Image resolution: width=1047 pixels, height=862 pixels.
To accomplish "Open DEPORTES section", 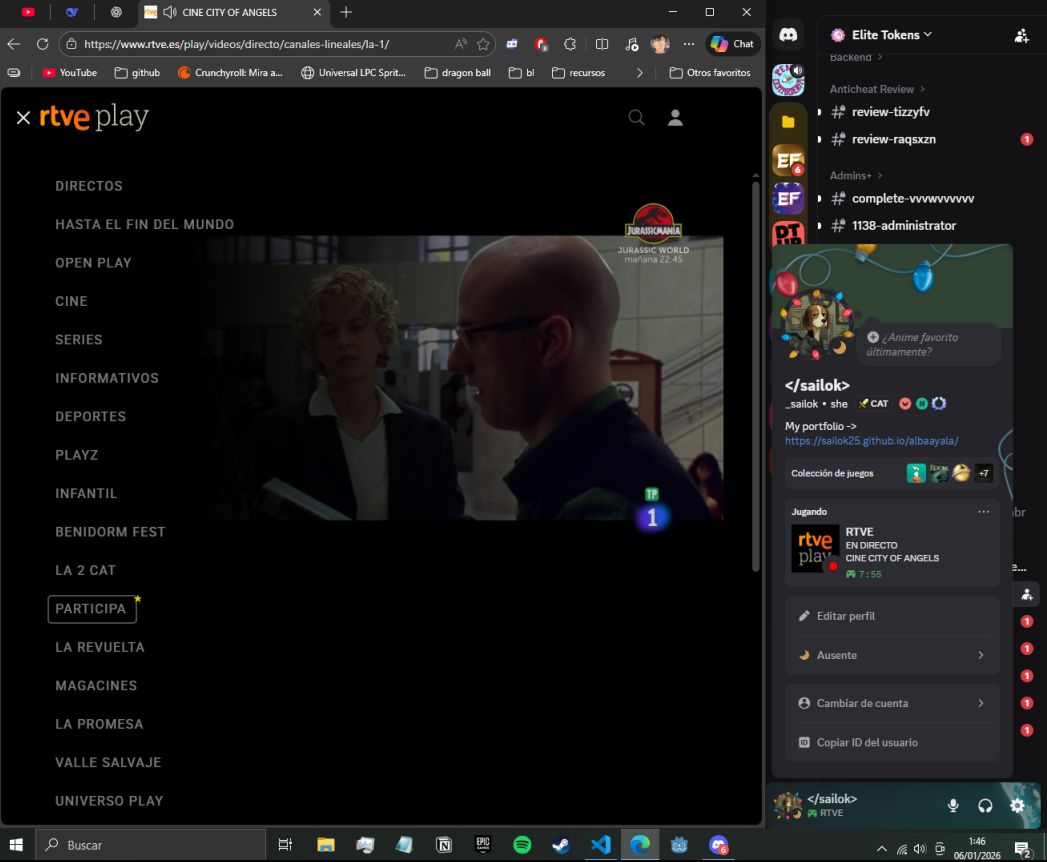I will [91, 417].
